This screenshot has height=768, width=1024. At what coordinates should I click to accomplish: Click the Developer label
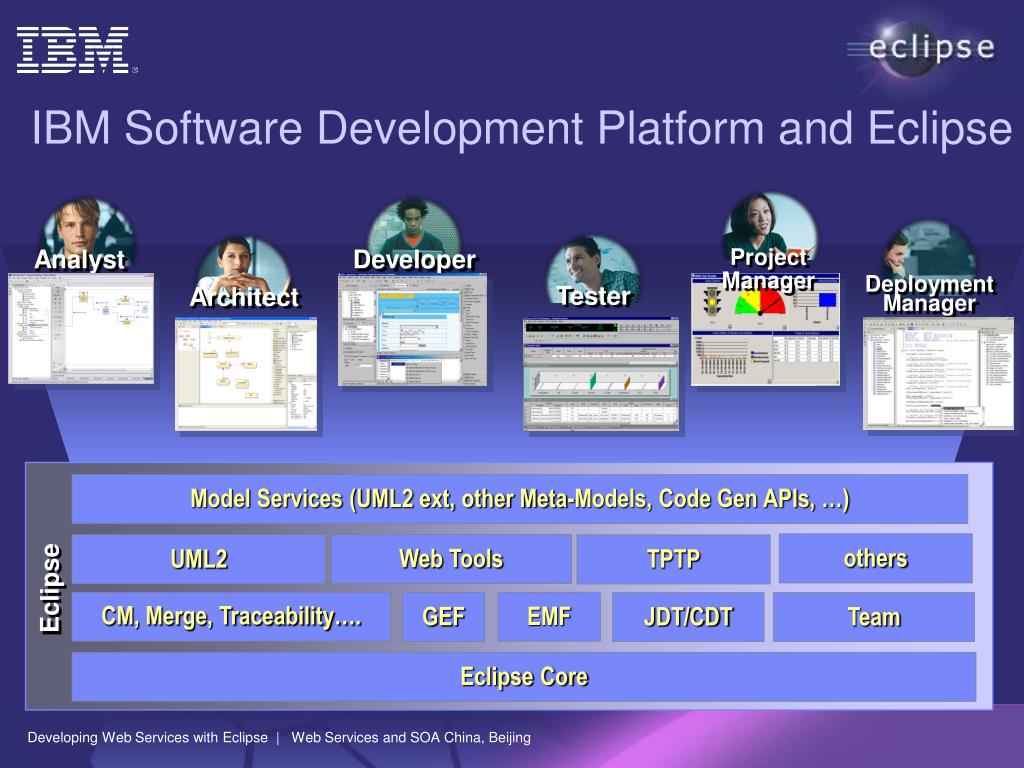(x=415, y=260)
